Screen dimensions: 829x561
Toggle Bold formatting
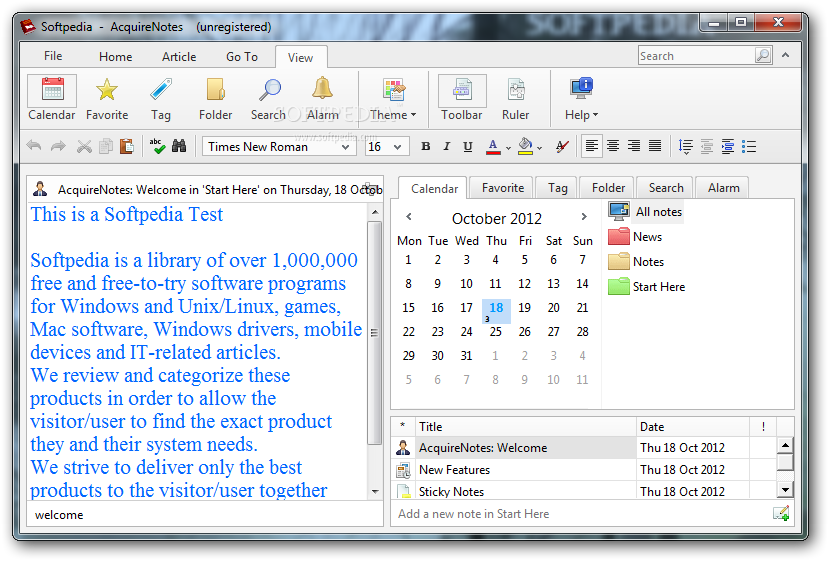click(426, 146)
